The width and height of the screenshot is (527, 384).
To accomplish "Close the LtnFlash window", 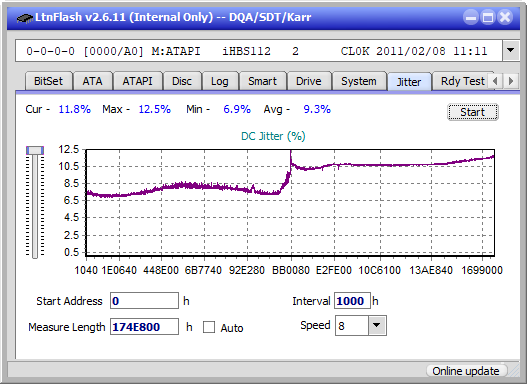I will pos(504,17).
